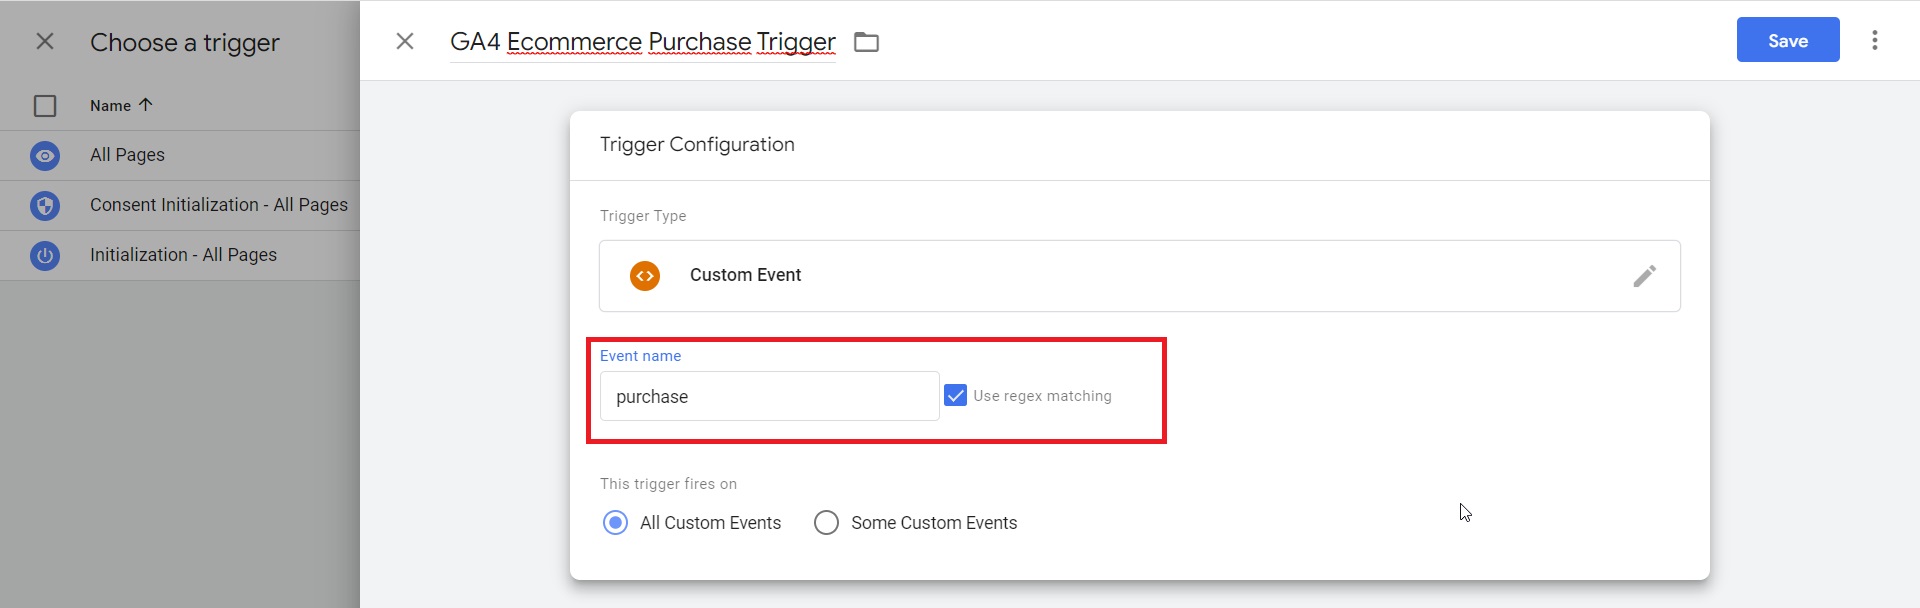Edit the GA4 Ecommerce Purchase Trigger title

click(x=643, y=42)
